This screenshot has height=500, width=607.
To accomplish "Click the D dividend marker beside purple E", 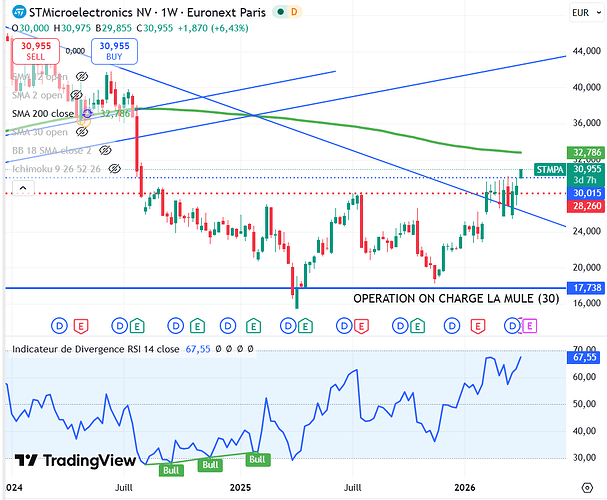I will click(x=512, y=326).
